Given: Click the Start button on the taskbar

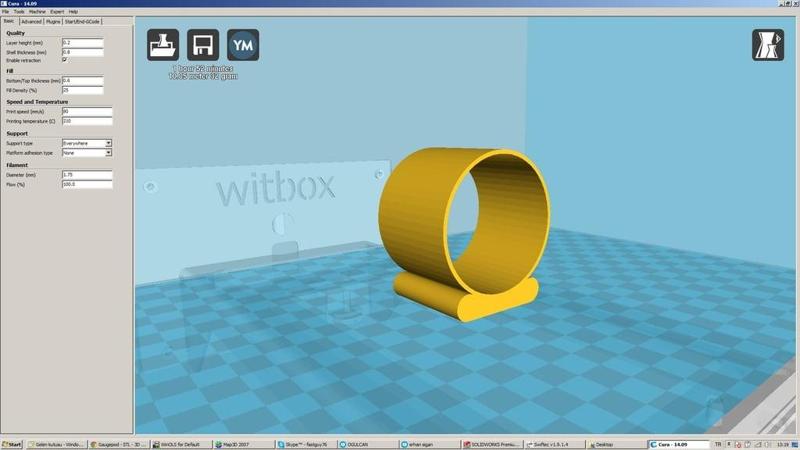Looking at the screenshot, I should tap(12, 444).
